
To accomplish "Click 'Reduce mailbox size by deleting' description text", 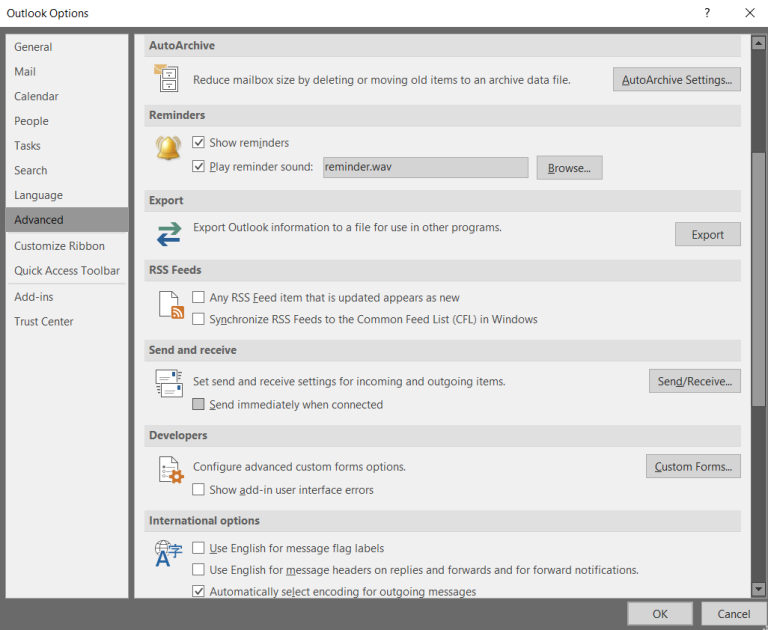I will (382, 80).
